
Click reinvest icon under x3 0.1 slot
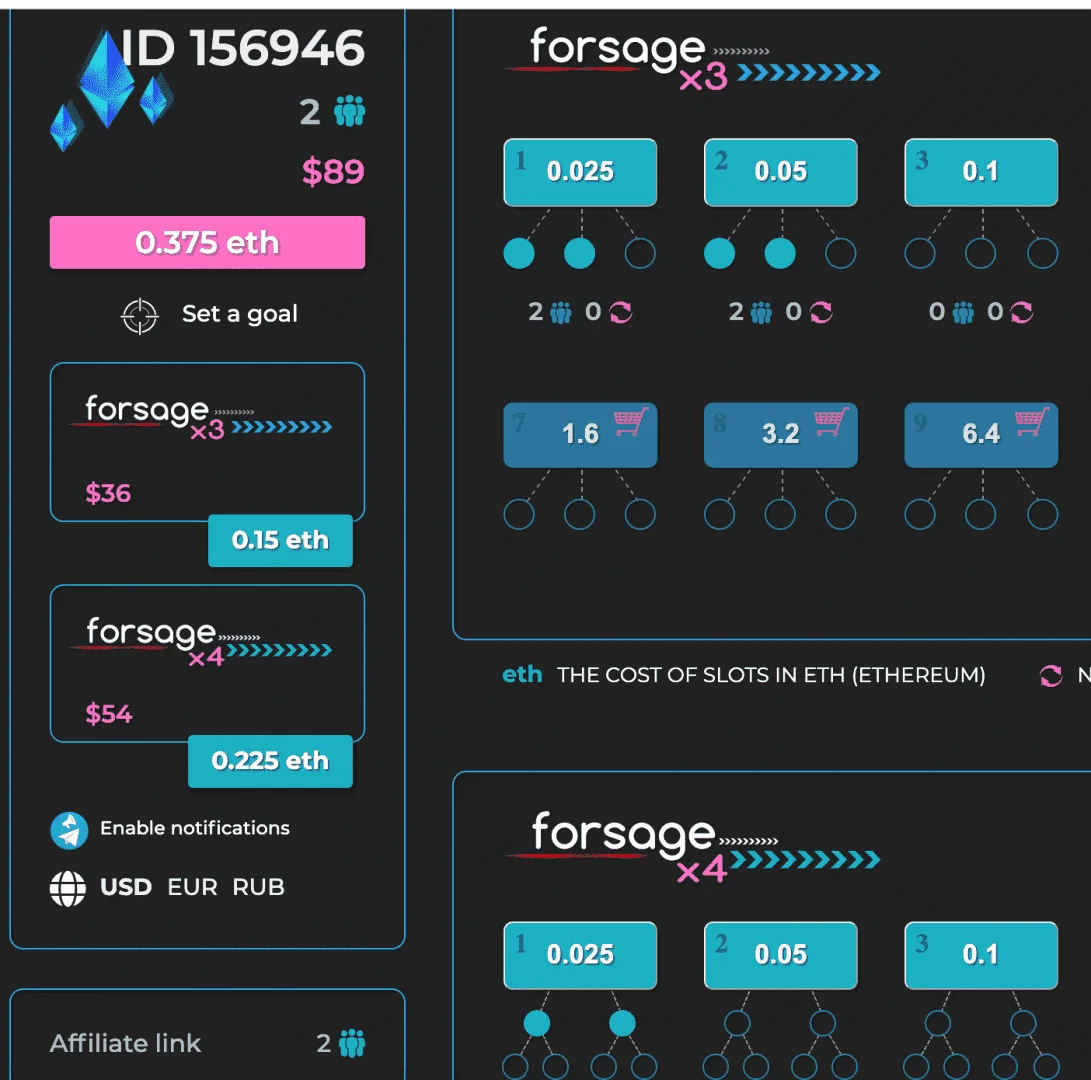(x=1021, y=312)
